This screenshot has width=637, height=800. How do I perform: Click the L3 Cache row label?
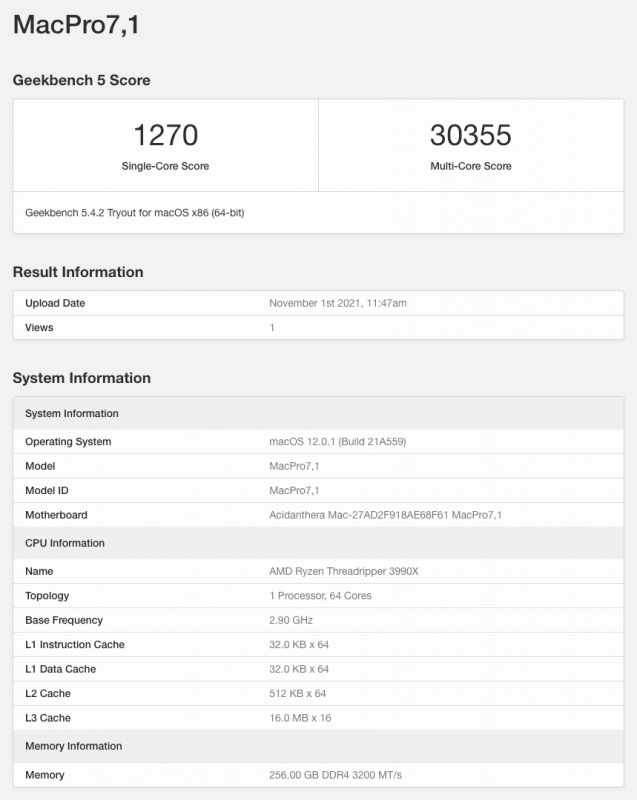tap(48, 718)
